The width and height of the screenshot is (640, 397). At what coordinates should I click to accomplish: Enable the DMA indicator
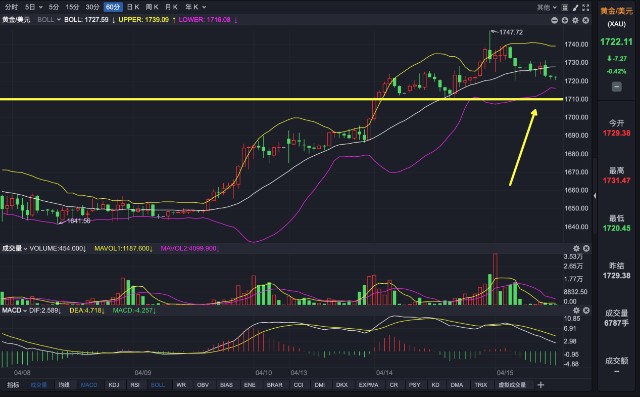click(457, 385)
